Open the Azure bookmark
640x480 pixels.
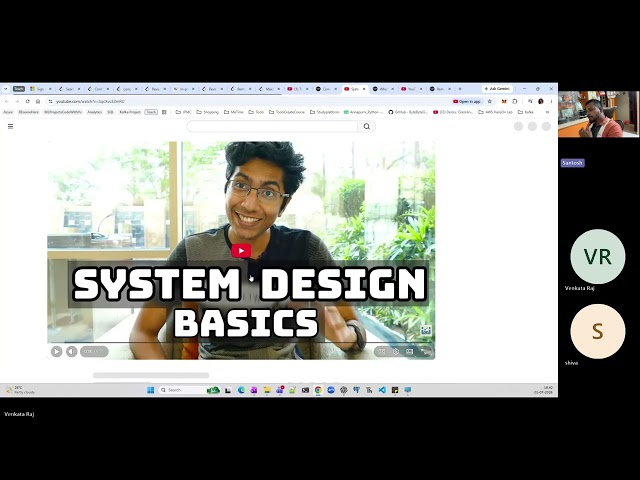pos(8,112)
